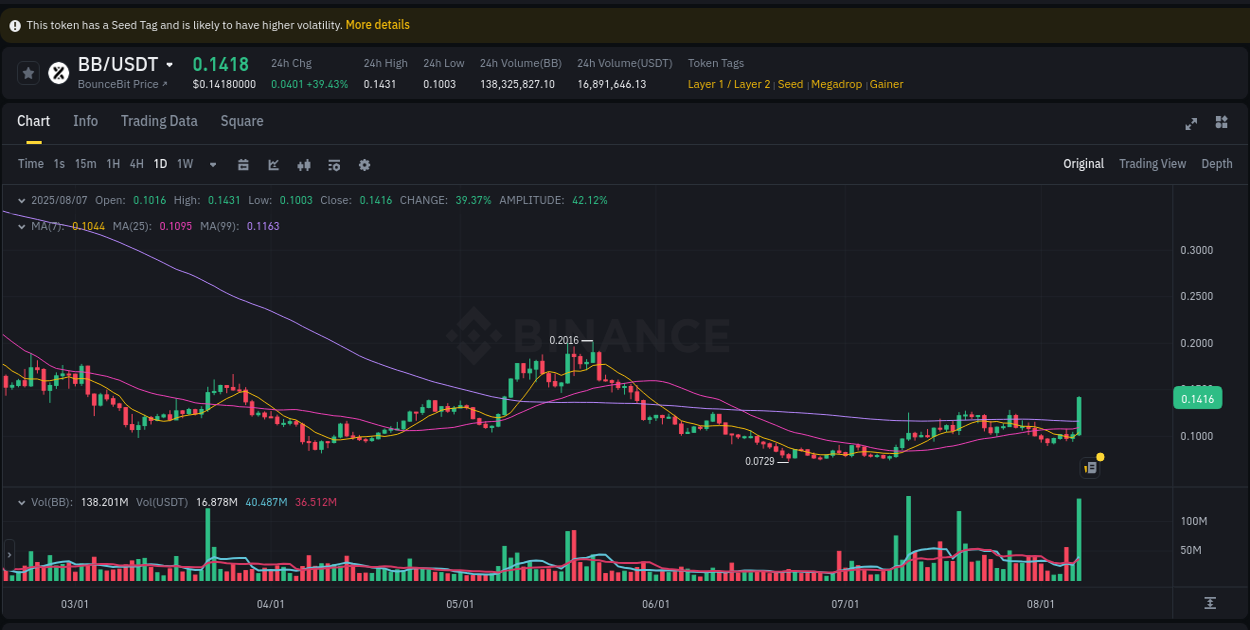
Task: Open the chart settings gear
Action: click(364, 163)
